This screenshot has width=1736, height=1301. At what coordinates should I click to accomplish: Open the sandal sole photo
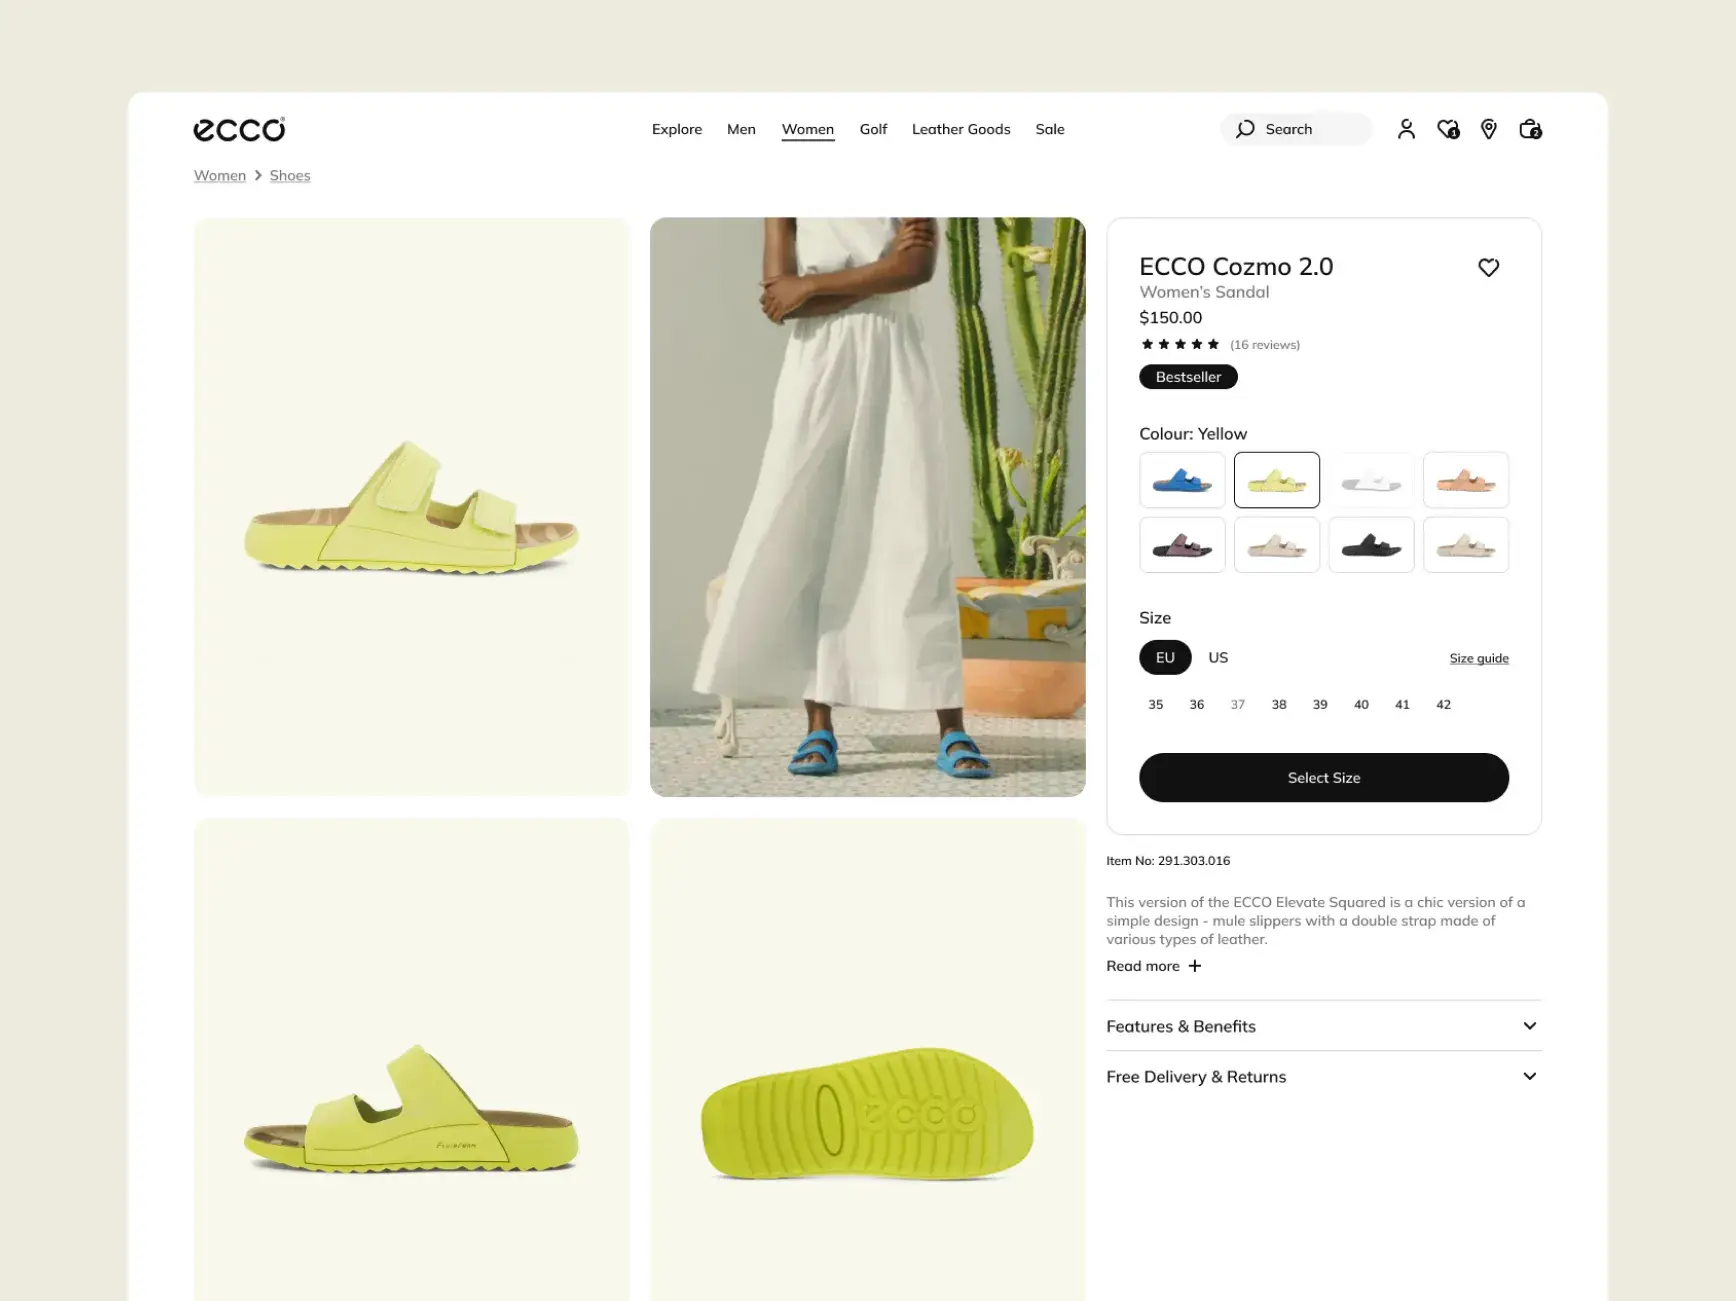coord(868,1060)
